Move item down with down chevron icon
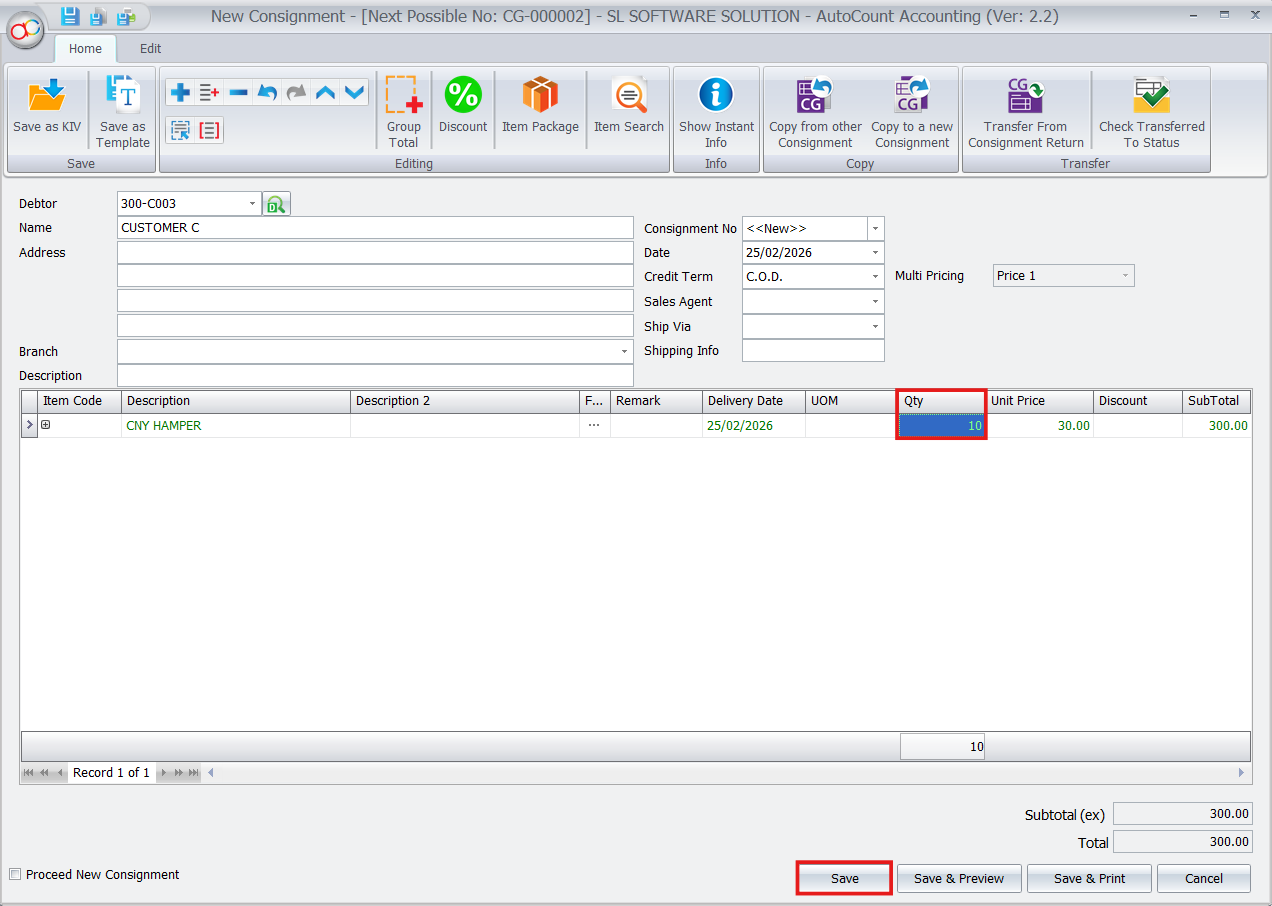This screenshot has width=1272, height=906. pos(354,91)
